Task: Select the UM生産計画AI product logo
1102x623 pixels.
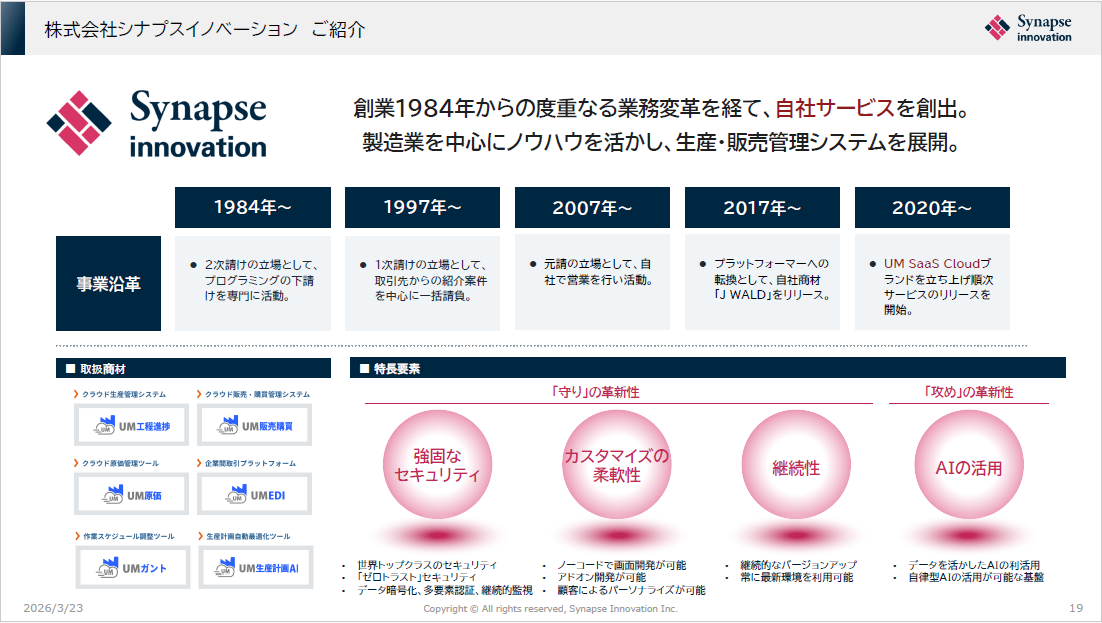Action: [x=254, y=568]
